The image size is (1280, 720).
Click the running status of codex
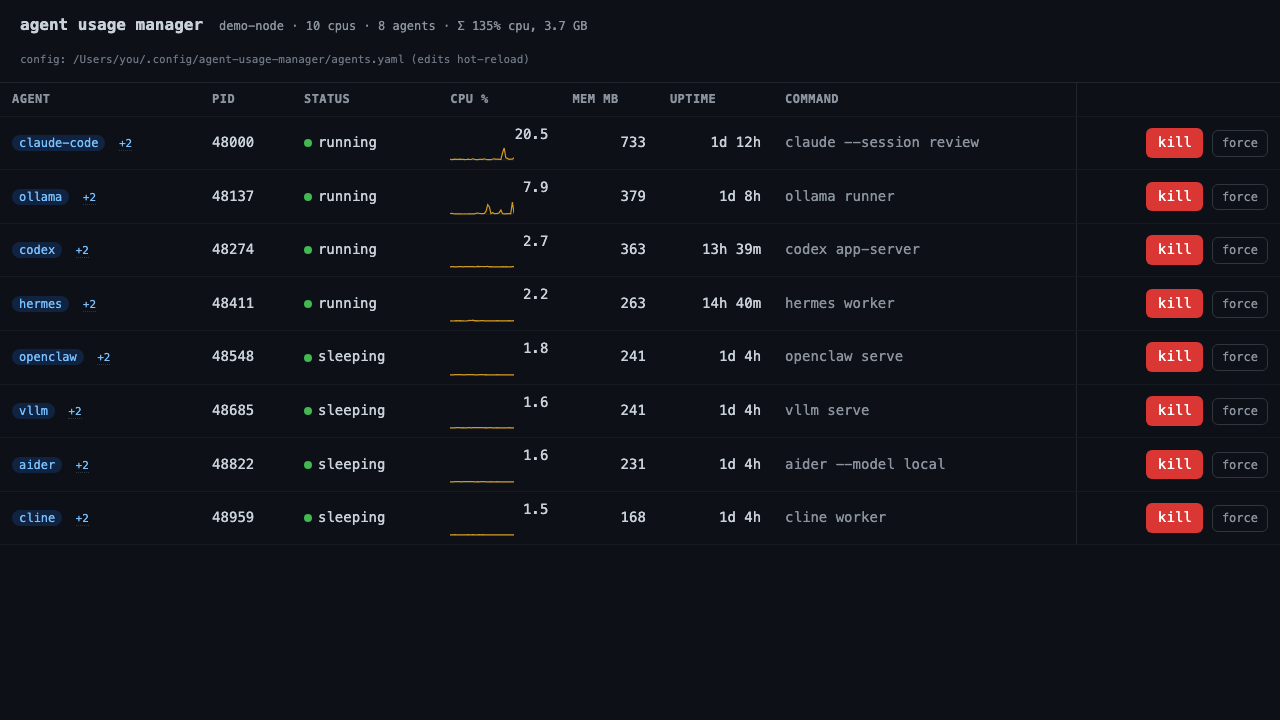pos(341,250)
